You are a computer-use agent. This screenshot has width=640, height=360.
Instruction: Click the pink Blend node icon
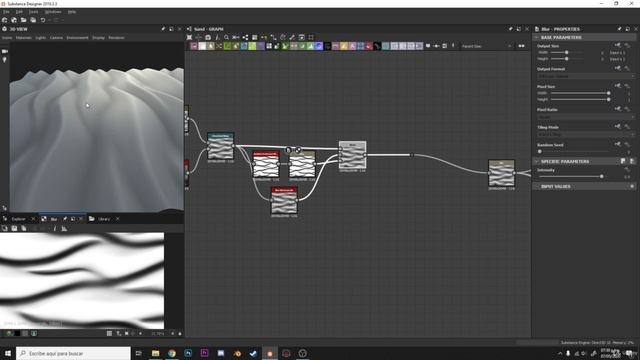coord(194,46)
